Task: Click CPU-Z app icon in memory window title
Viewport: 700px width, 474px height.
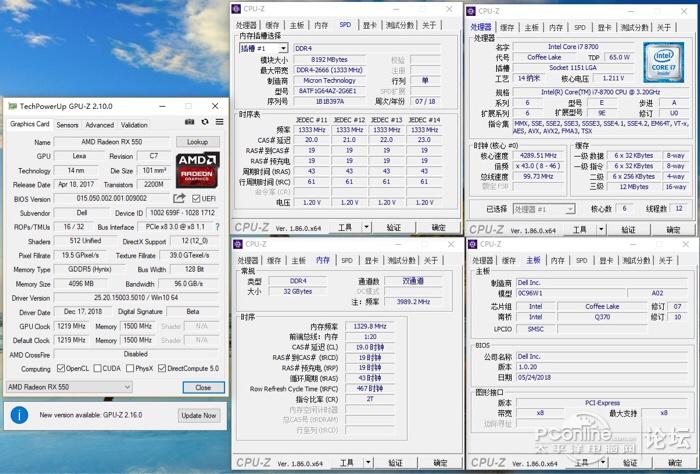Action: pos(238,244)
